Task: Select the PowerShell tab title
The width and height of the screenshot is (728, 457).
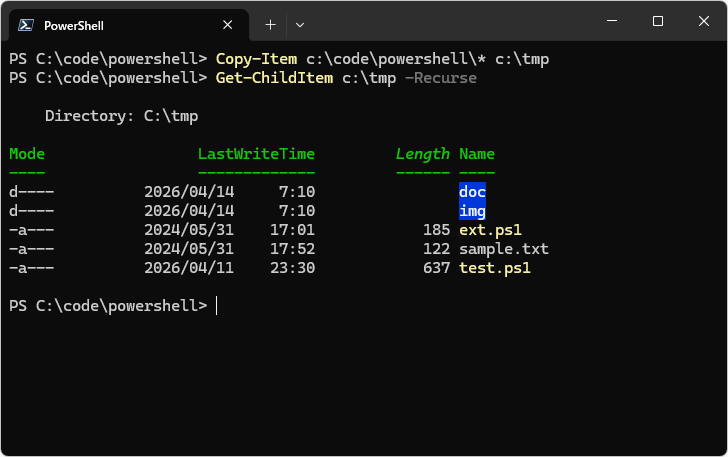Action: tap(74, 26)
